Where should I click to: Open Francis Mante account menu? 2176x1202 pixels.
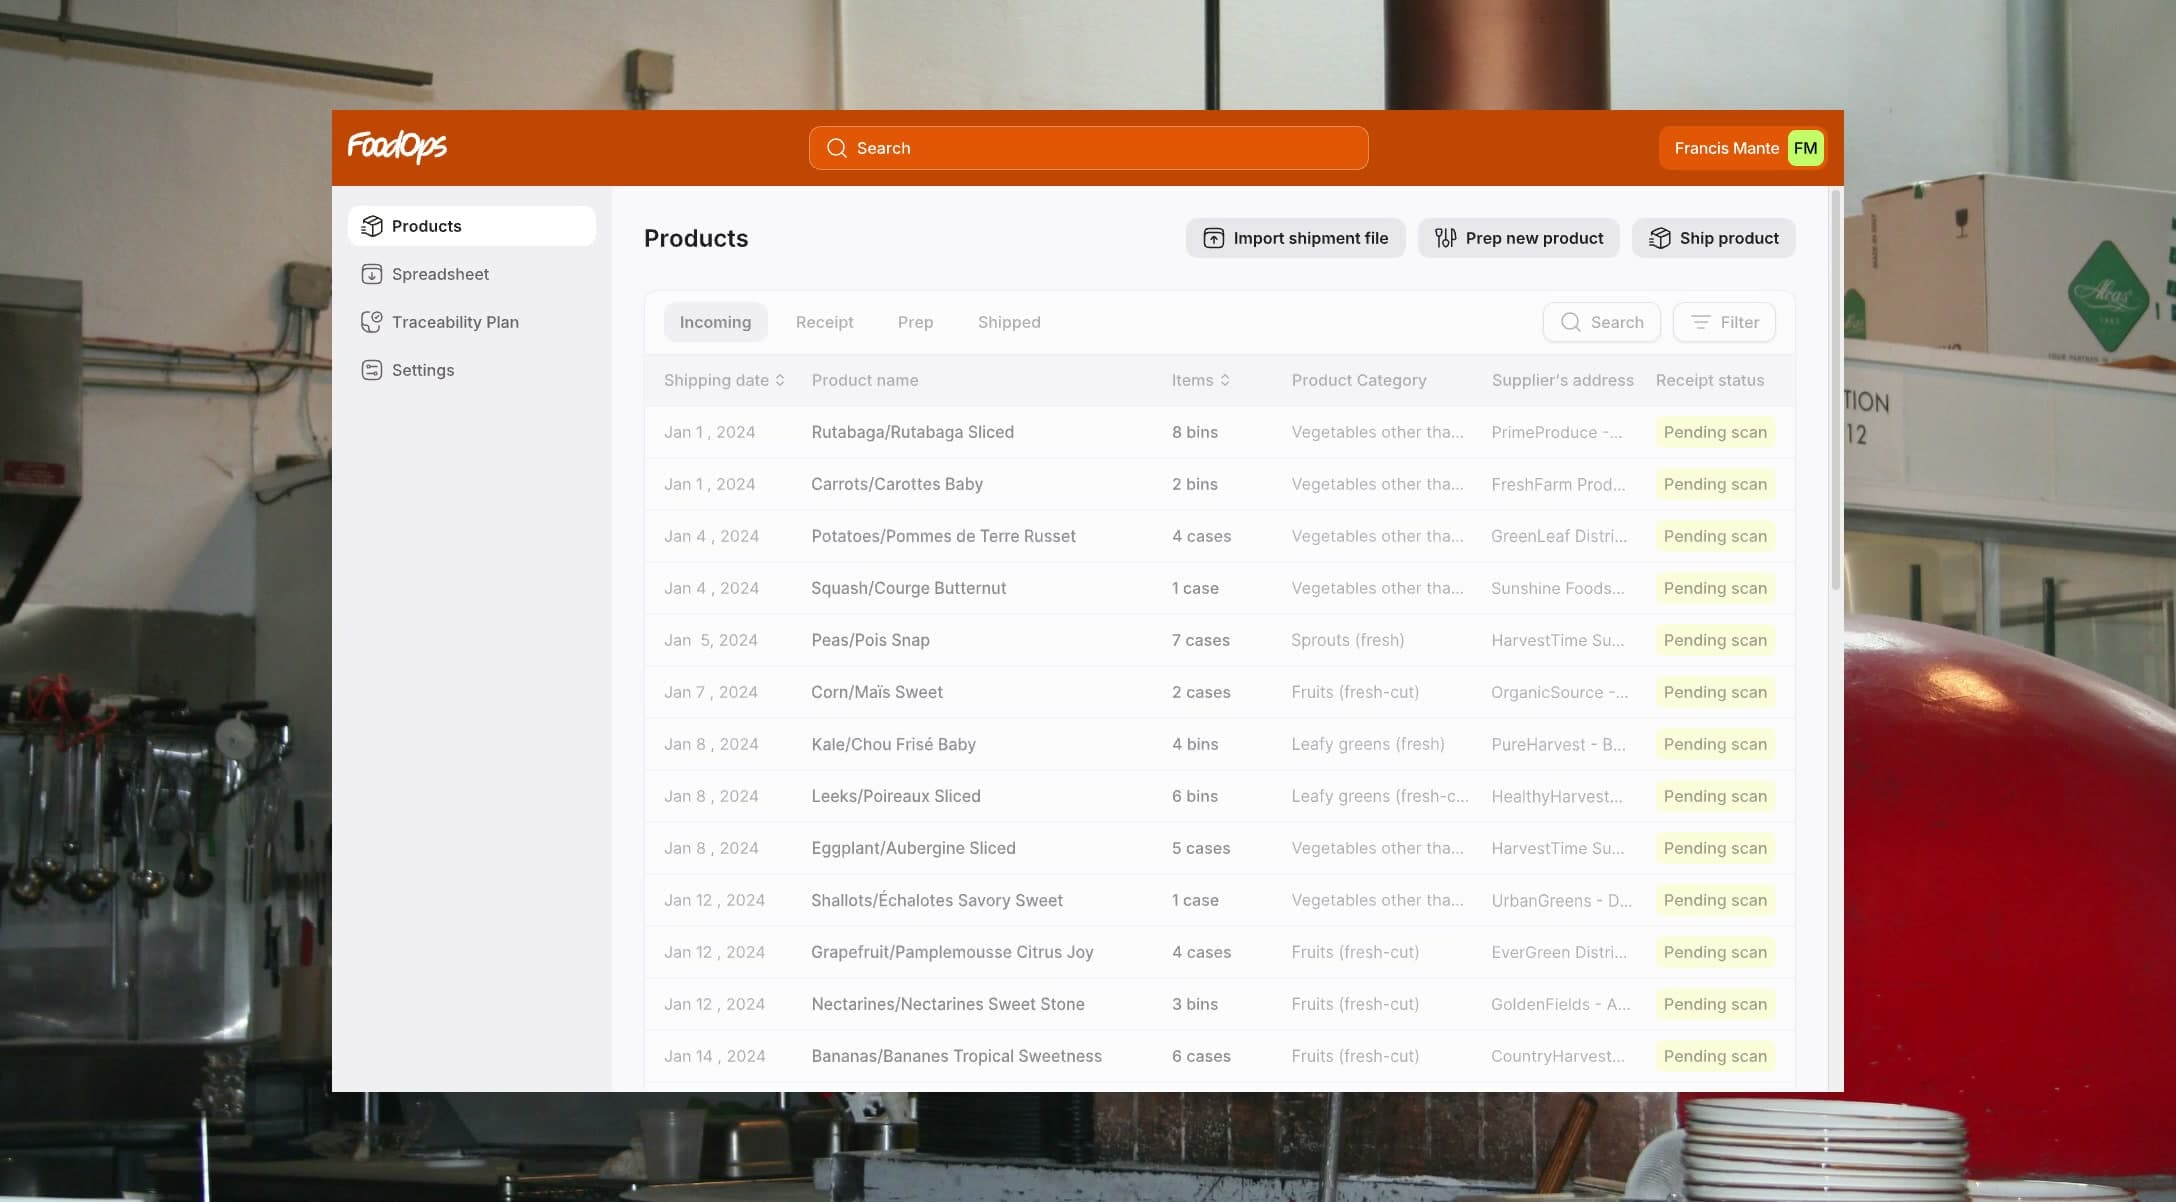point(1742,148)
